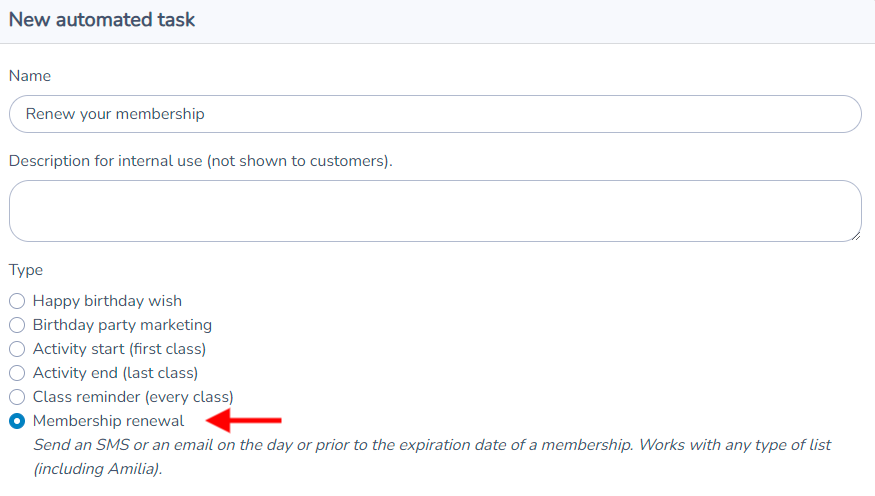Select Activity start (first class) radio button

point(17,349)
